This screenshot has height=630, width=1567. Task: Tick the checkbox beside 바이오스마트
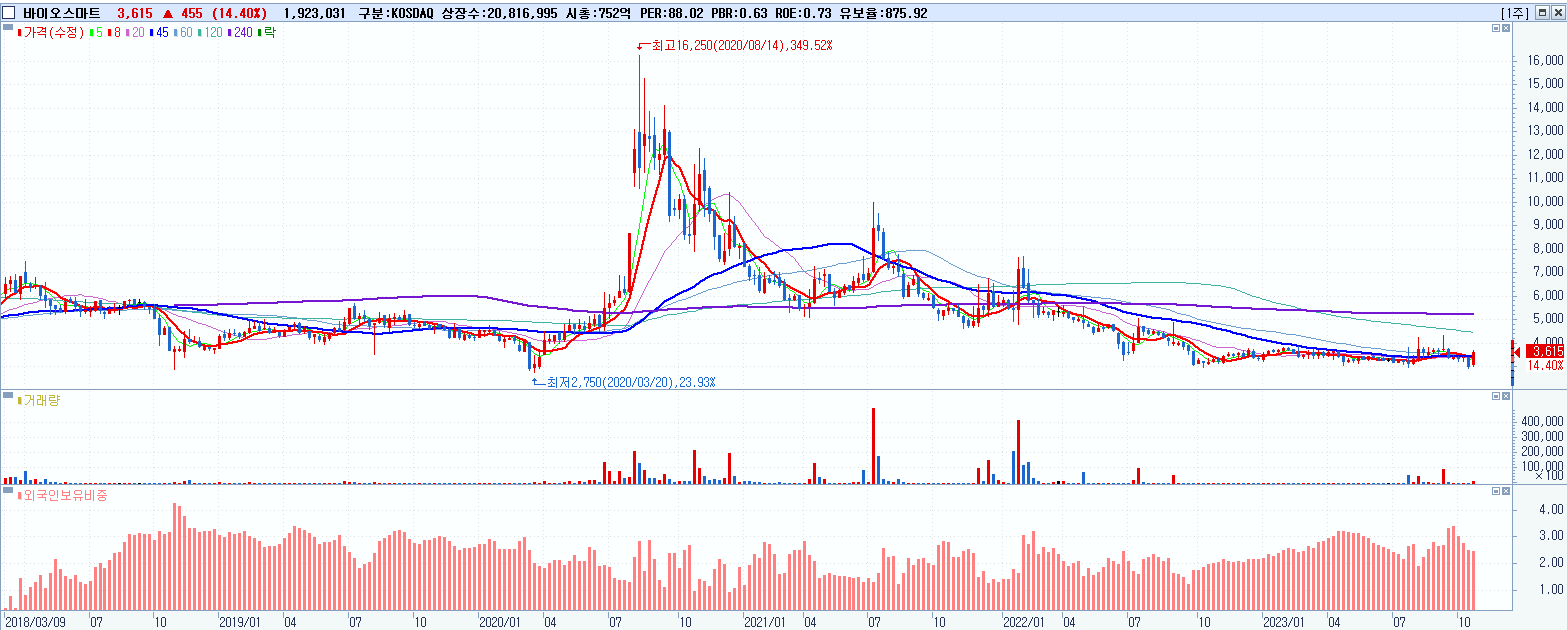point(10,13)
